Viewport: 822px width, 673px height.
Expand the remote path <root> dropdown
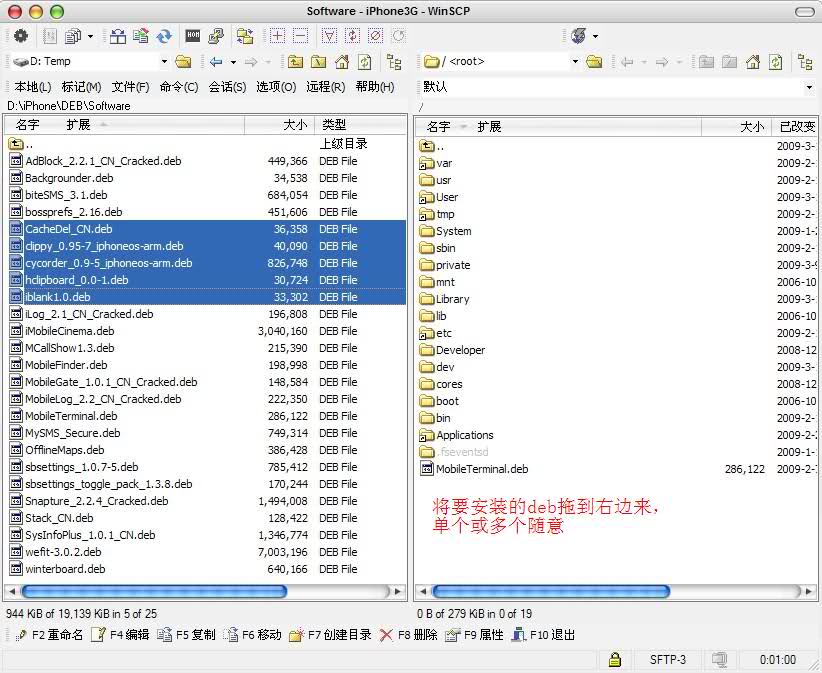[575, 62]
